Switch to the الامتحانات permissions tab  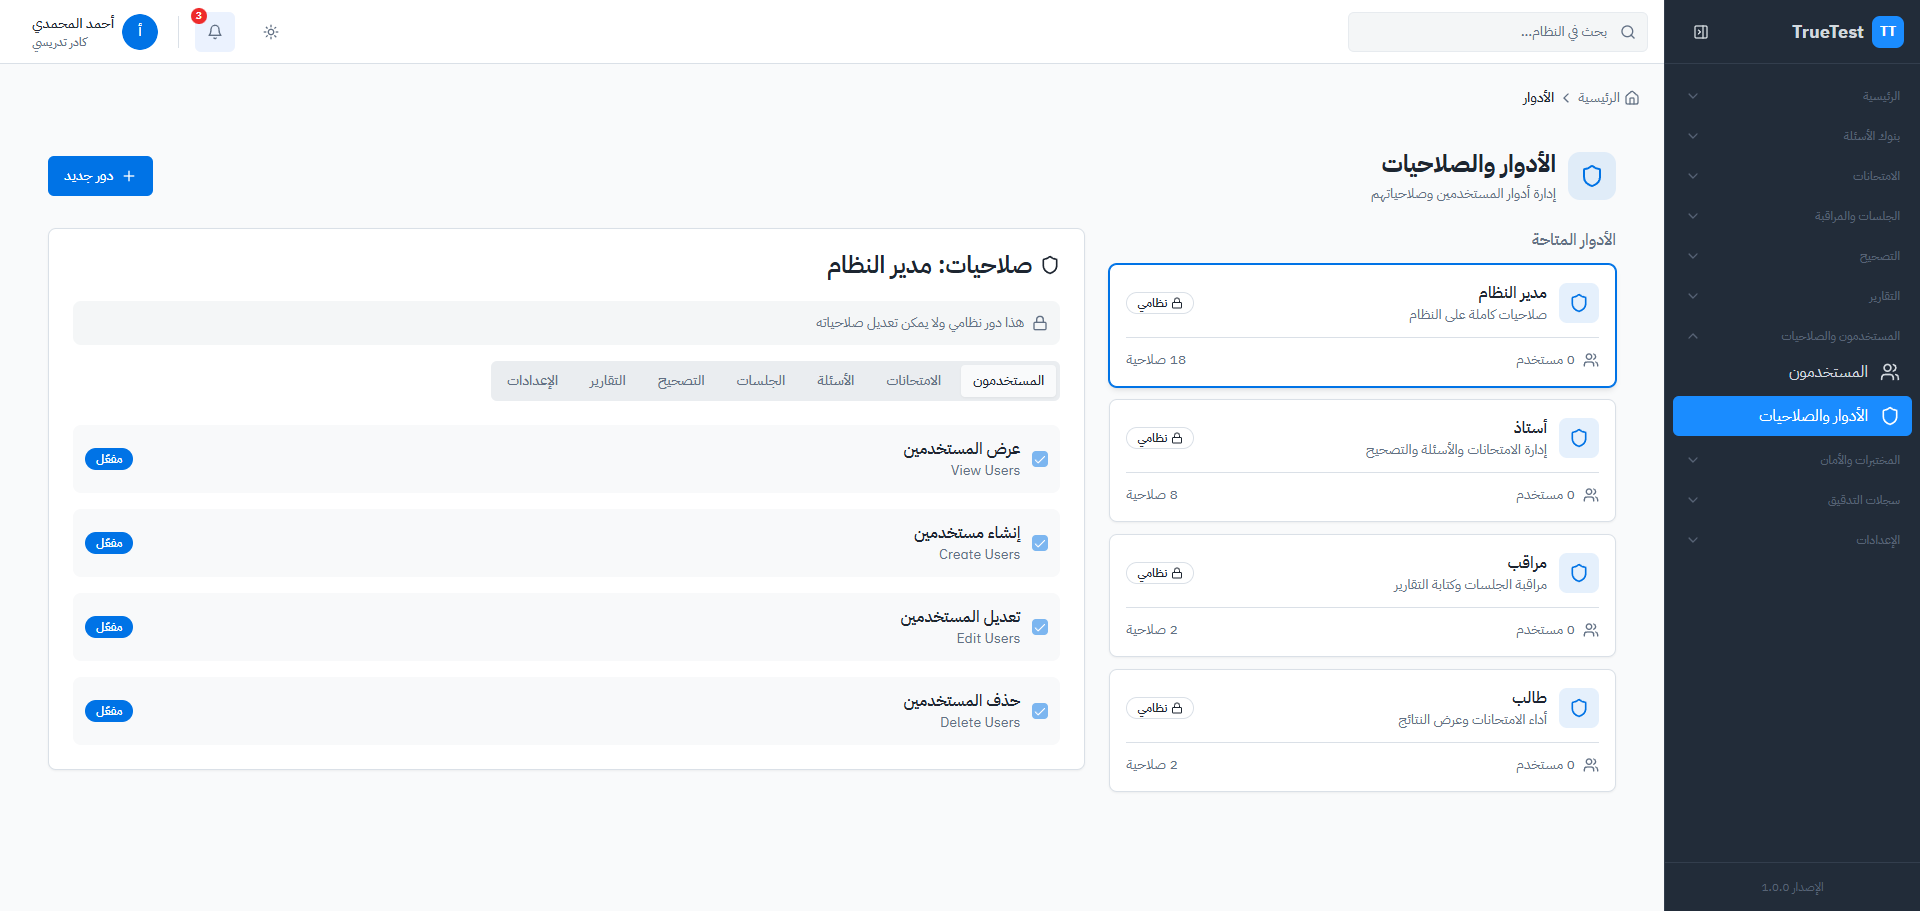point(913,380)
